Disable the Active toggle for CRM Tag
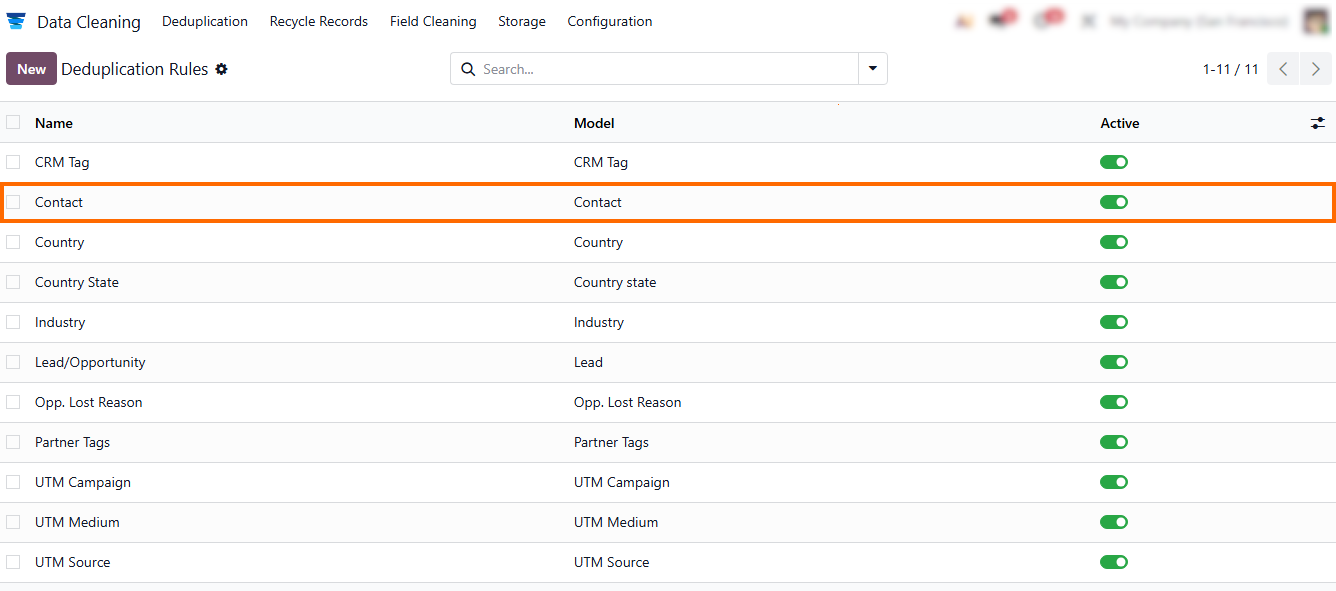Image resolution: width=1336 pixels, height=591 pixels. click(1113, 162)
